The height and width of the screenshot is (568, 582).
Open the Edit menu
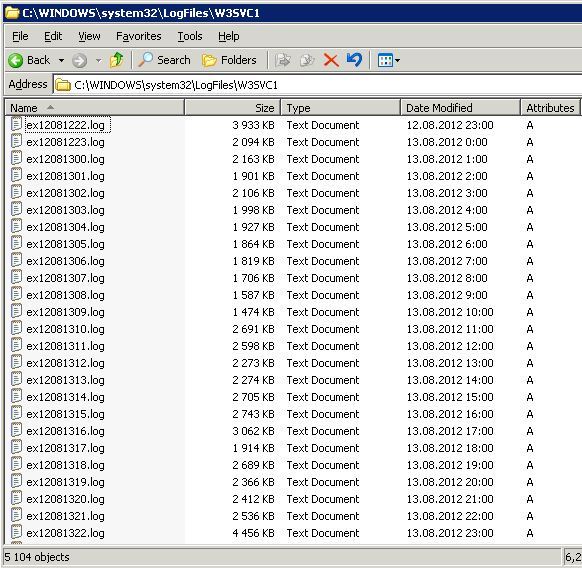click(53, 36)
